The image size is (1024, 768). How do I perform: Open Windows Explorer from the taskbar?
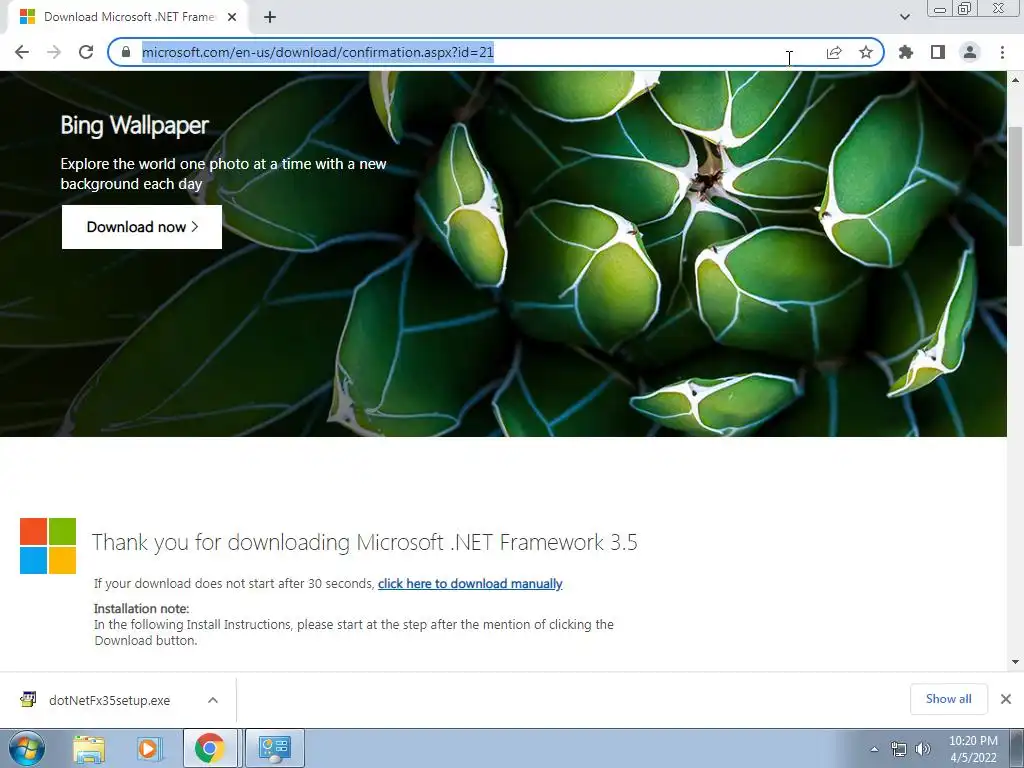(x=89, y=748)
